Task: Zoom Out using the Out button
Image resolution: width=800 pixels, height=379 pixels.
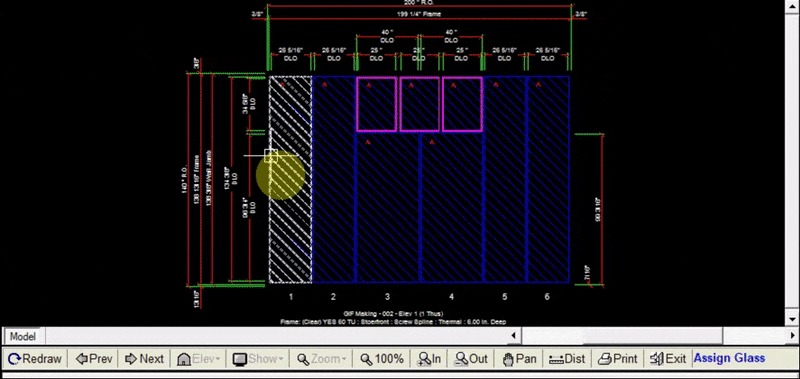Action: click(x=471, y=359)
